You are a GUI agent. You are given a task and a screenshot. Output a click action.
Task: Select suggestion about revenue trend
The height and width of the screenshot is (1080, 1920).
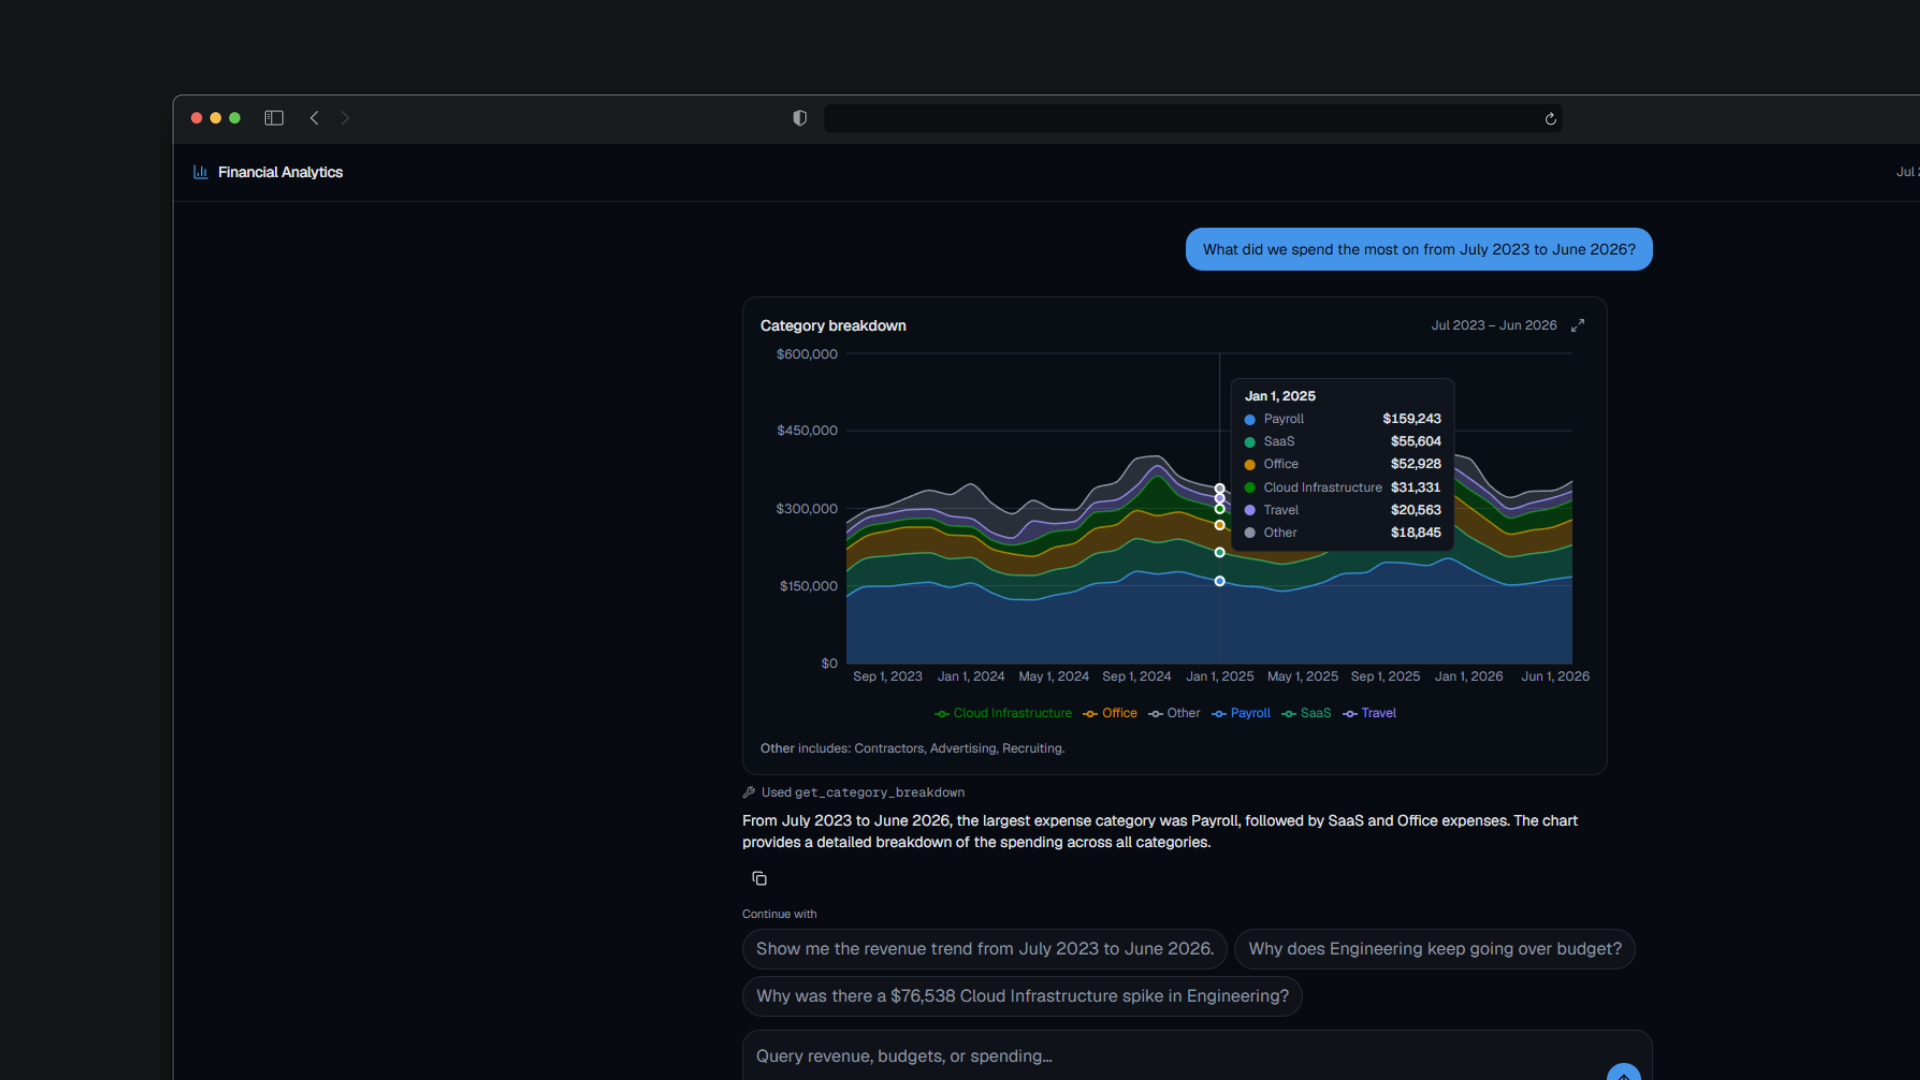click(x=985, y=949)
